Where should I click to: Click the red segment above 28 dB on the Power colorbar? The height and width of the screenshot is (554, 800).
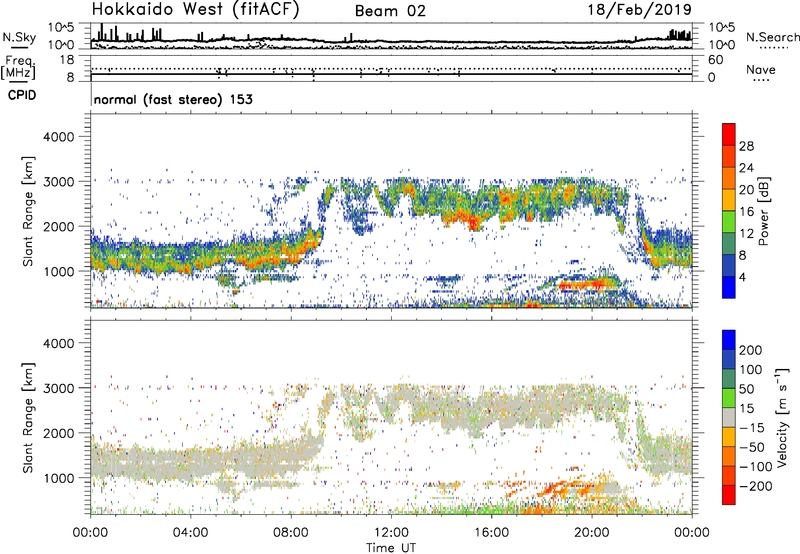[x=729, y=134]
